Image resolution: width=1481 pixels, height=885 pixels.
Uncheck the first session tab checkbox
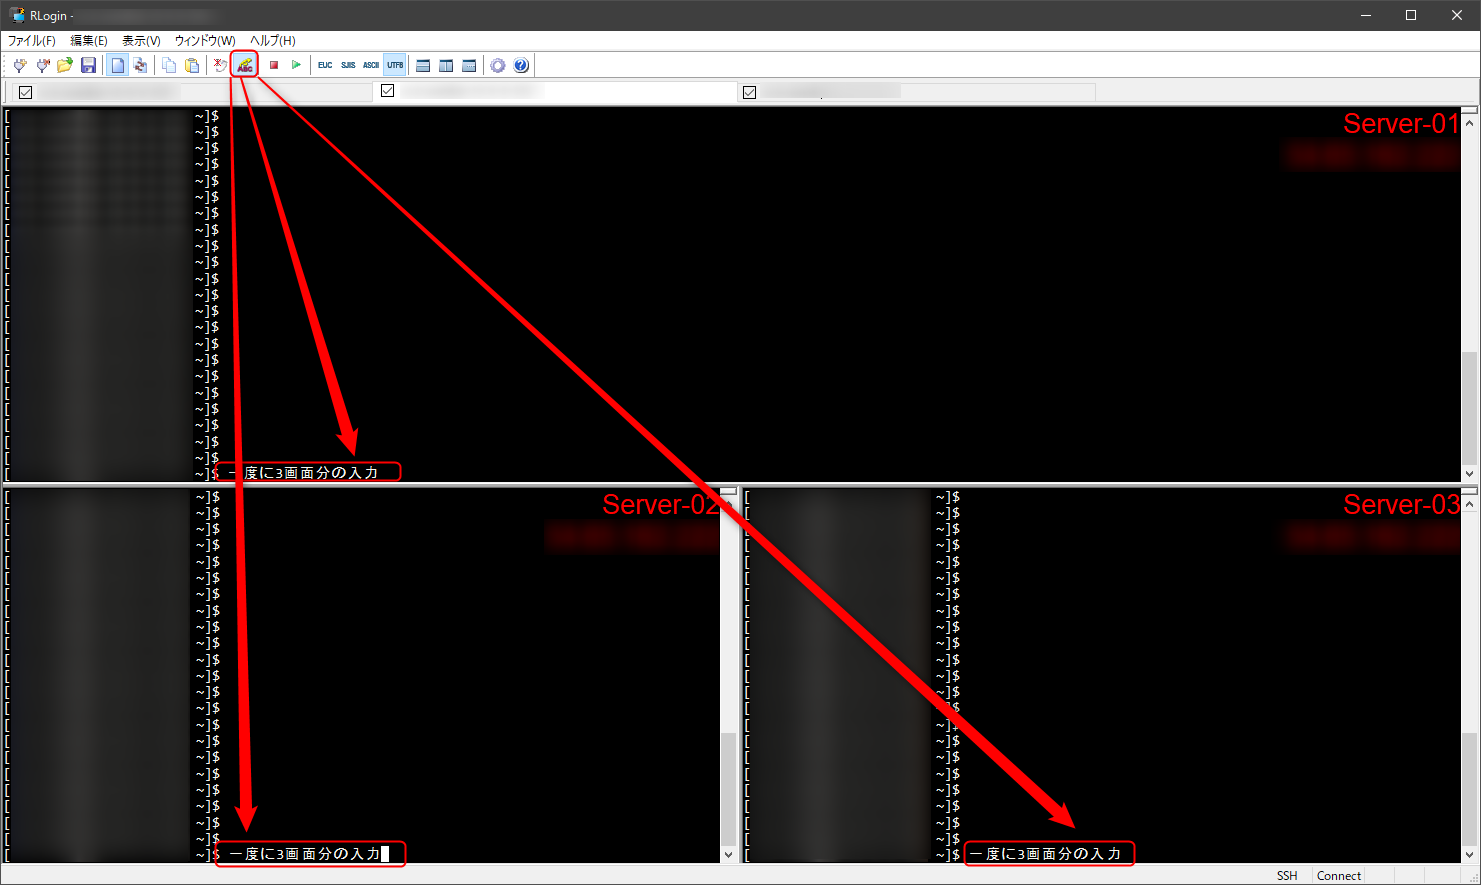(26, 92)
